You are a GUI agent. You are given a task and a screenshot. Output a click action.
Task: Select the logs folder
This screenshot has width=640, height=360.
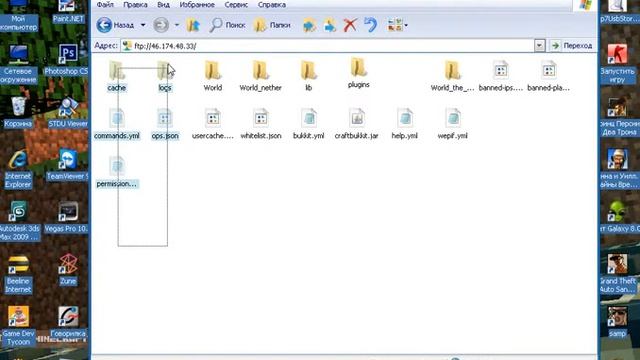[x=165, y=76]
